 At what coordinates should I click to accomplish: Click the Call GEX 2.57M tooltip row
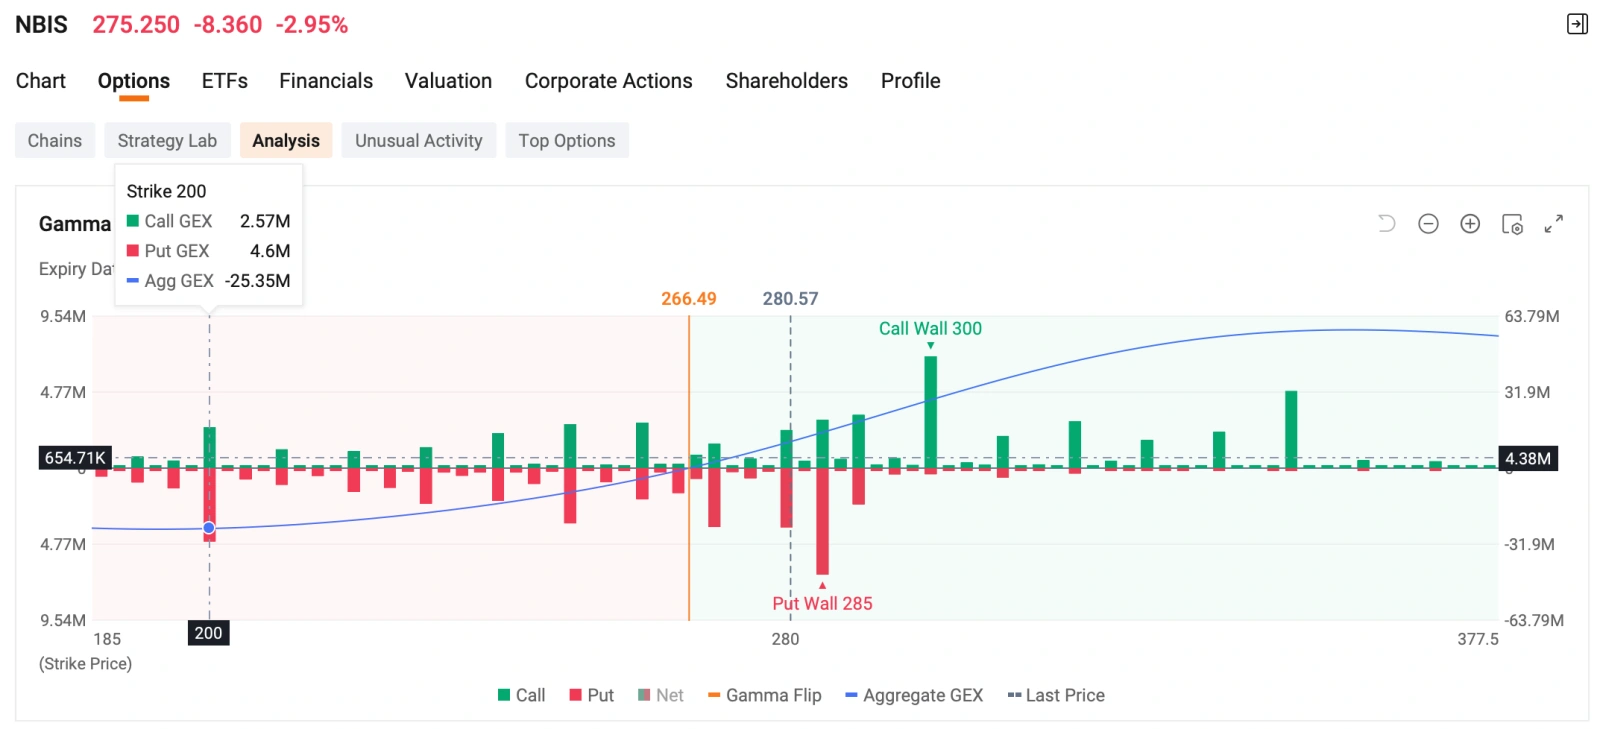tap(209, 221)
